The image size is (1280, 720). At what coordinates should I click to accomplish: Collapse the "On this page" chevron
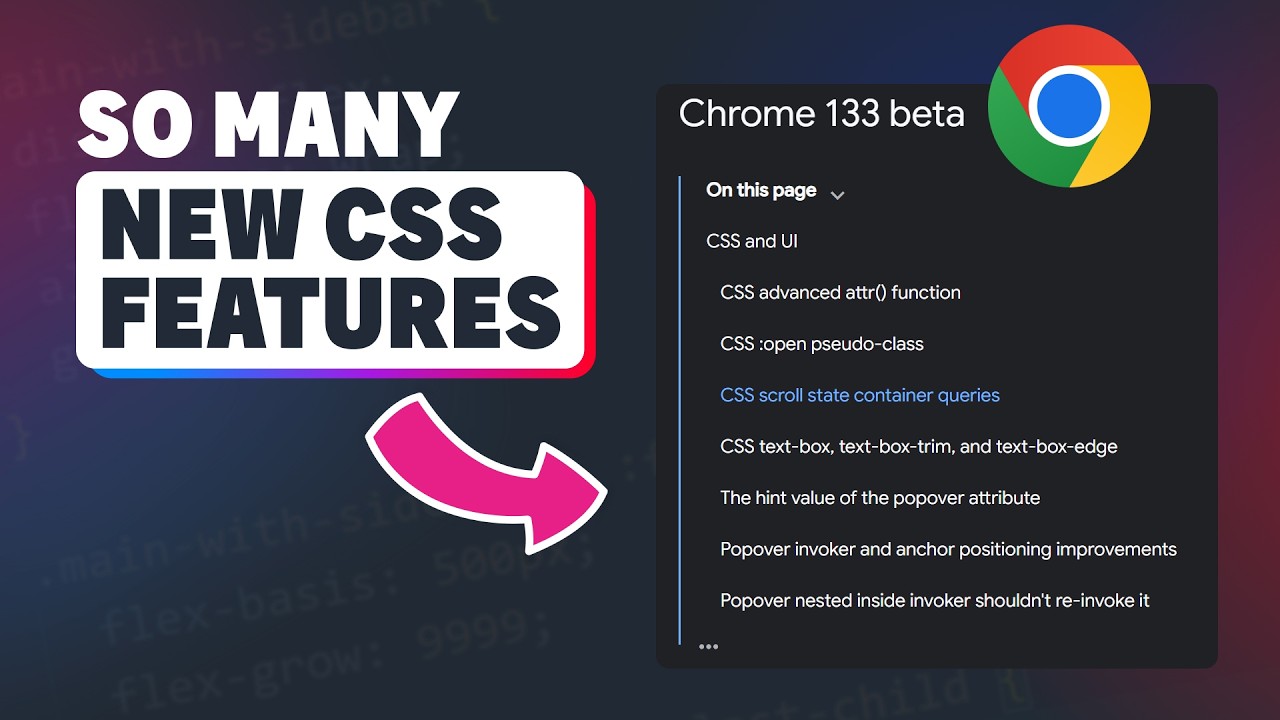click(838, 194)
